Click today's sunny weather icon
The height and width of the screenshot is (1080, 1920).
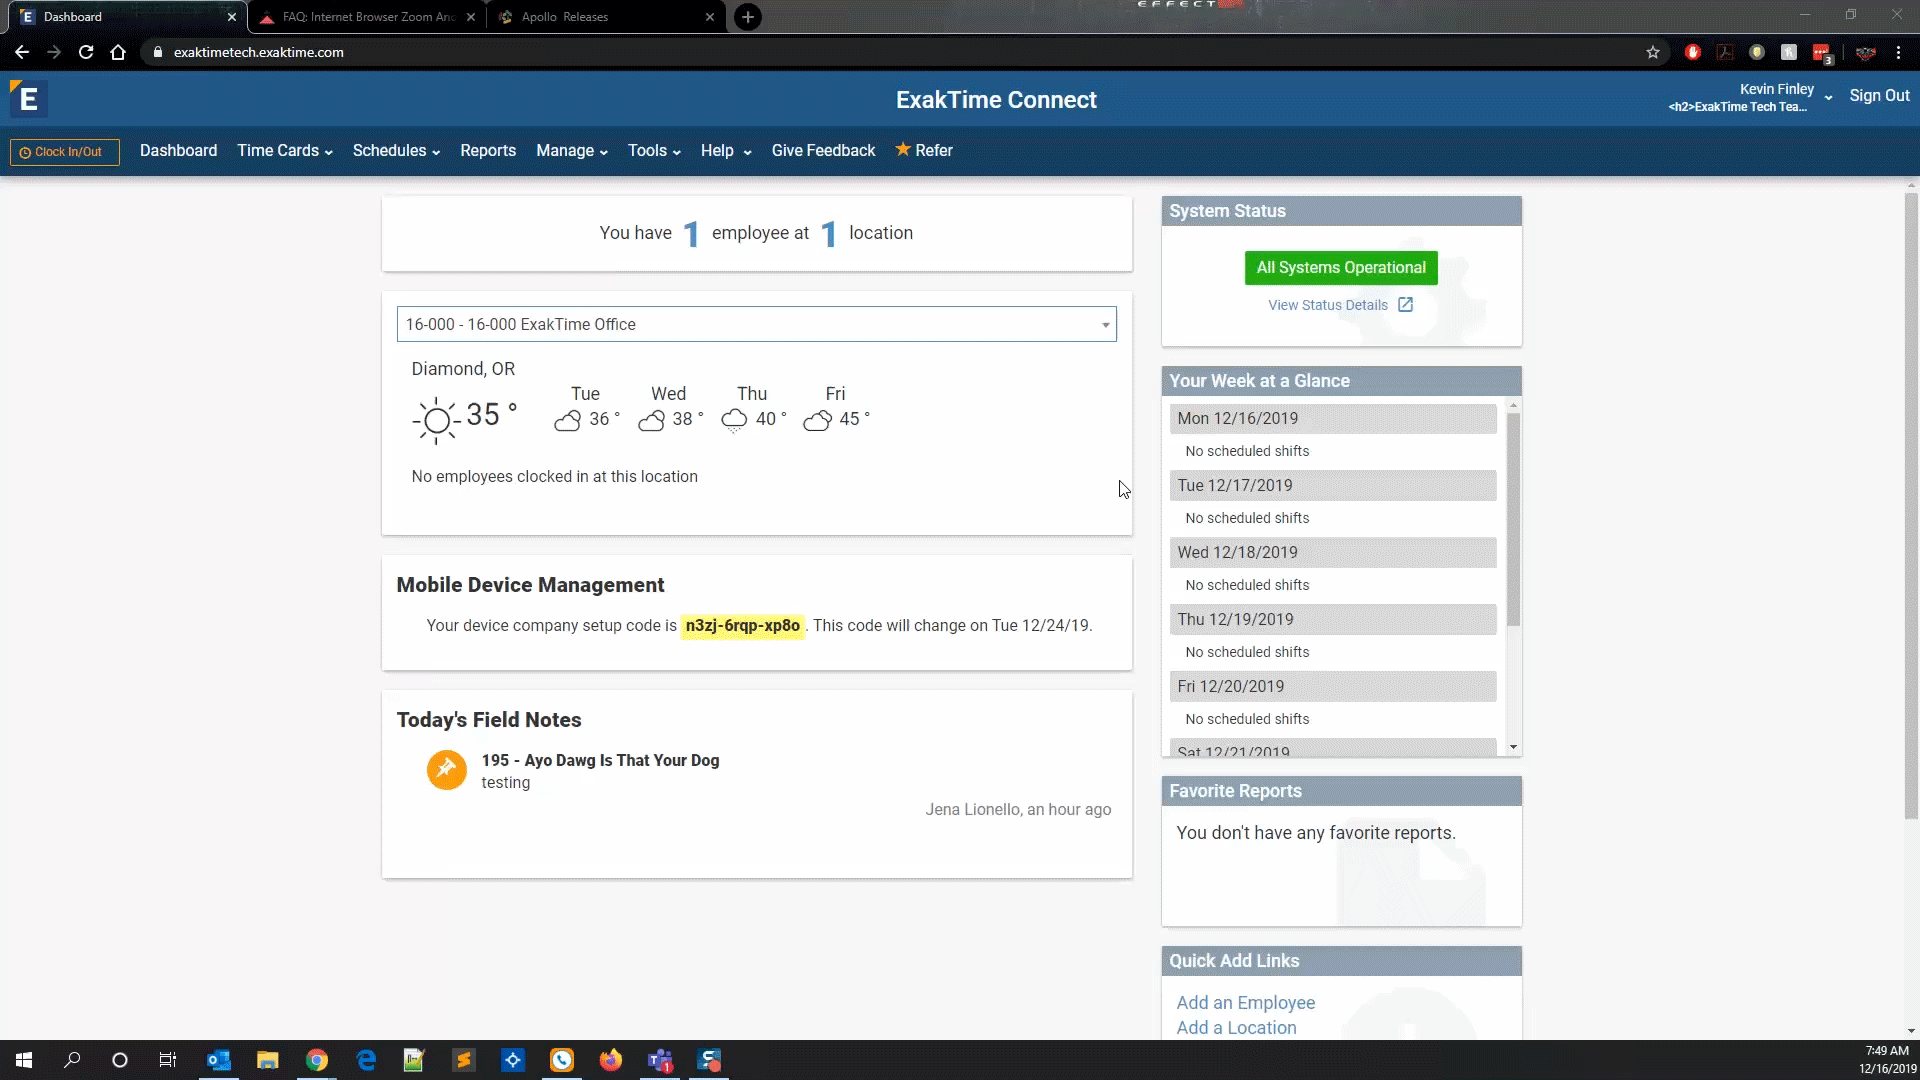[x=436, y=420]
